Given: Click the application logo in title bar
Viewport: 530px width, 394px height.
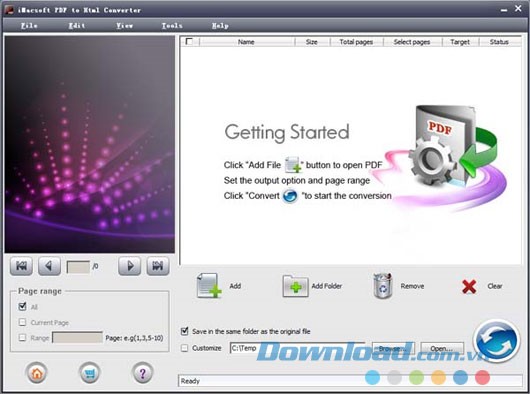Looking at the screenshot, I should [9, 10].
